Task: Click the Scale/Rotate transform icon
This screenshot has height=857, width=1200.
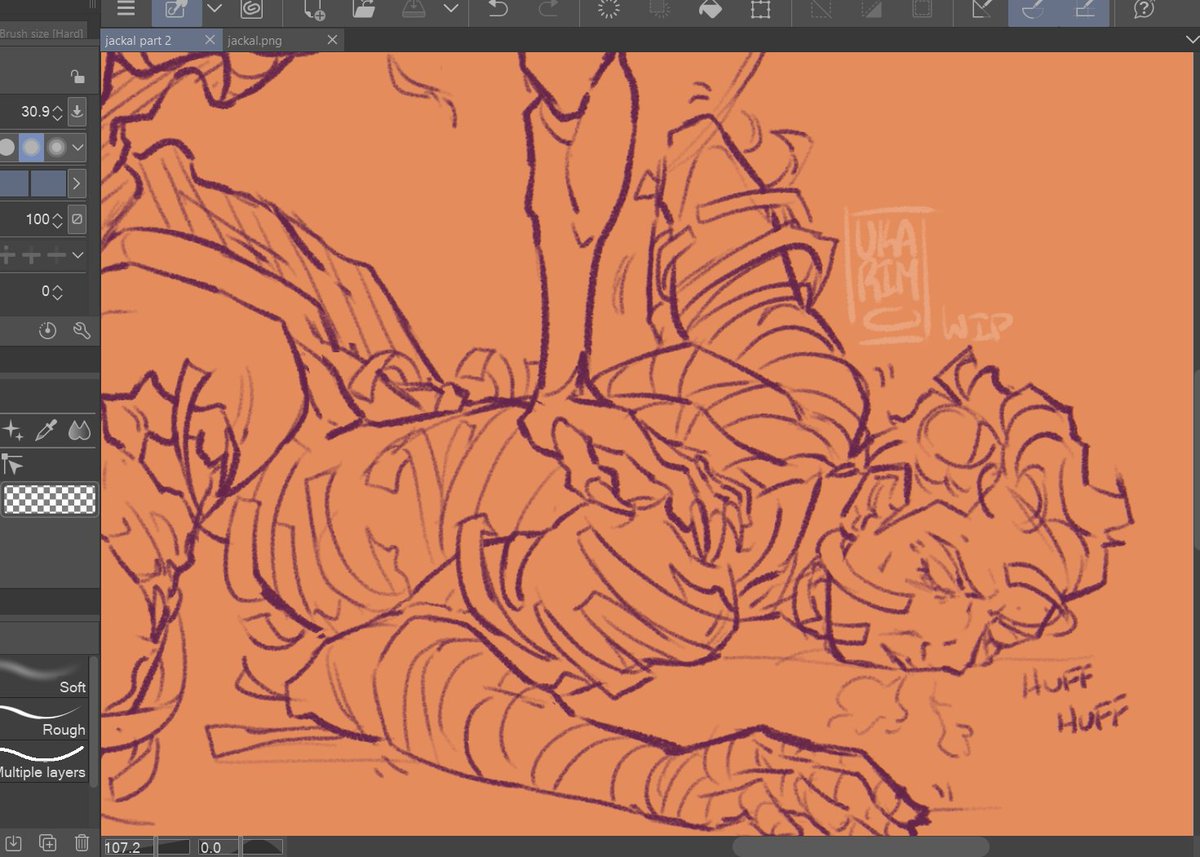Action: coord(760,10)
